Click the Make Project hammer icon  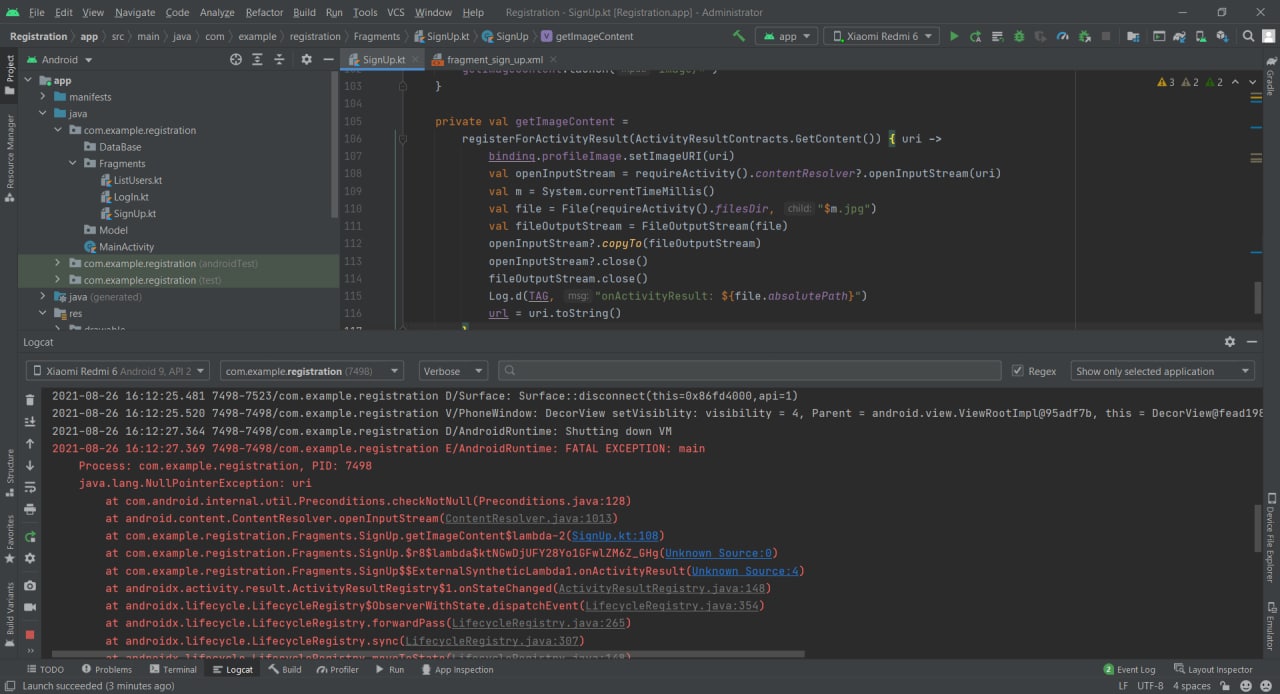coord(739,36)
